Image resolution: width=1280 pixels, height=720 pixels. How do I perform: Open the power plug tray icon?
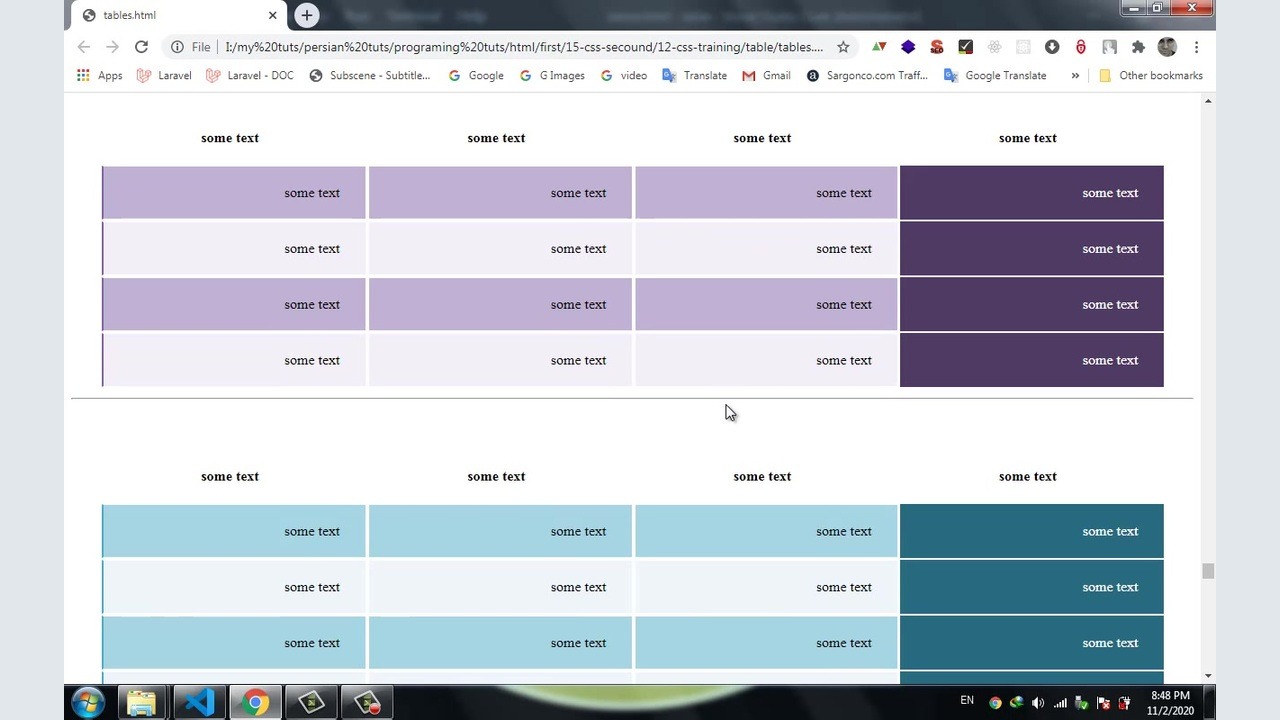point(1124,703)
